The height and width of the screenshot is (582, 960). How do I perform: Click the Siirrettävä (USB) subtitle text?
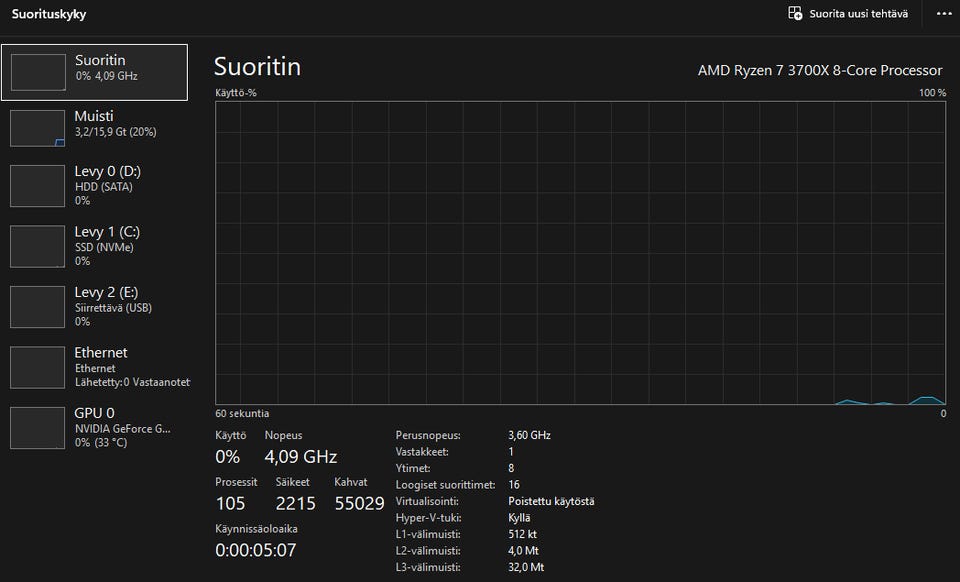(113, 308)
